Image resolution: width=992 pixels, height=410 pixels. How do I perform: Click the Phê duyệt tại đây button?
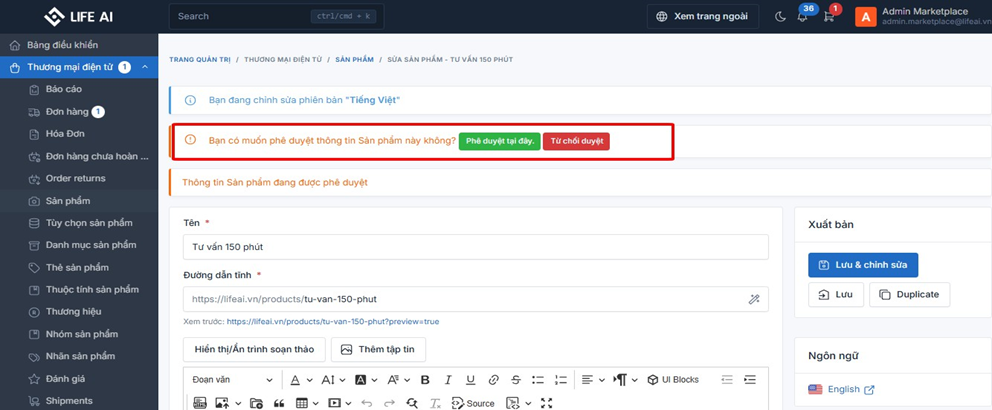point(499,141)
